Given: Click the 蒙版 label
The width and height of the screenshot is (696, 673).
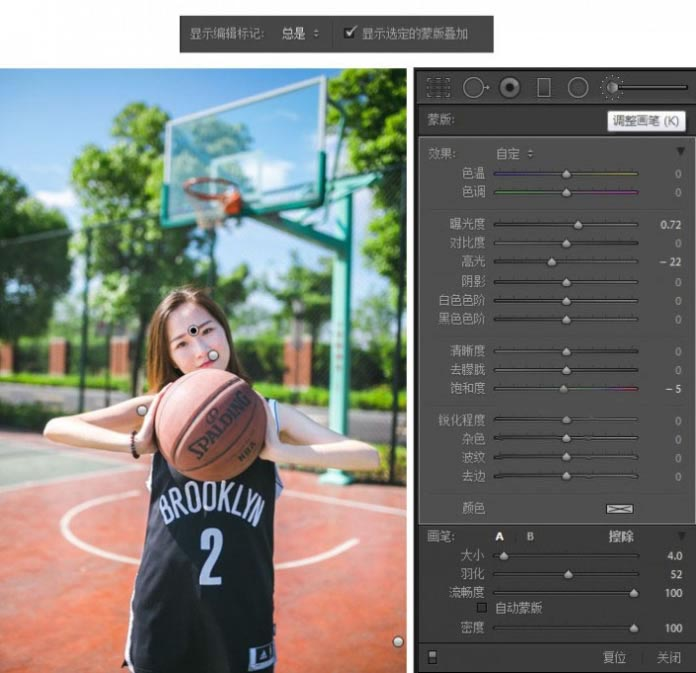Looking at the screenshot, I should pyautogui.click(x=440, y=119).
